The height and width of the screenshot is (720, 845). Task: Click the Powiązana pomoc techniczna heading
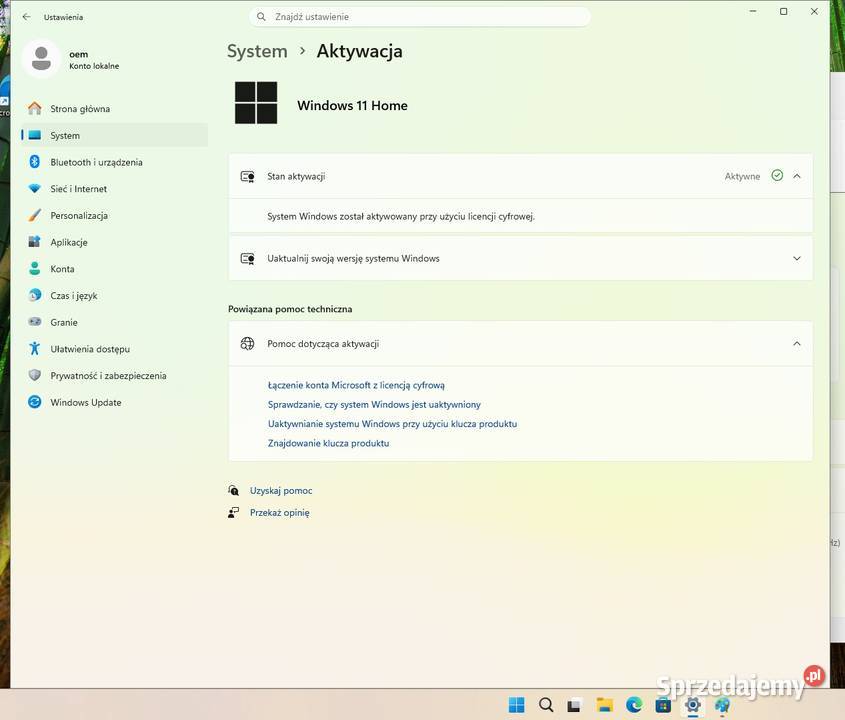pyautogui.click(x=290, y=309)
